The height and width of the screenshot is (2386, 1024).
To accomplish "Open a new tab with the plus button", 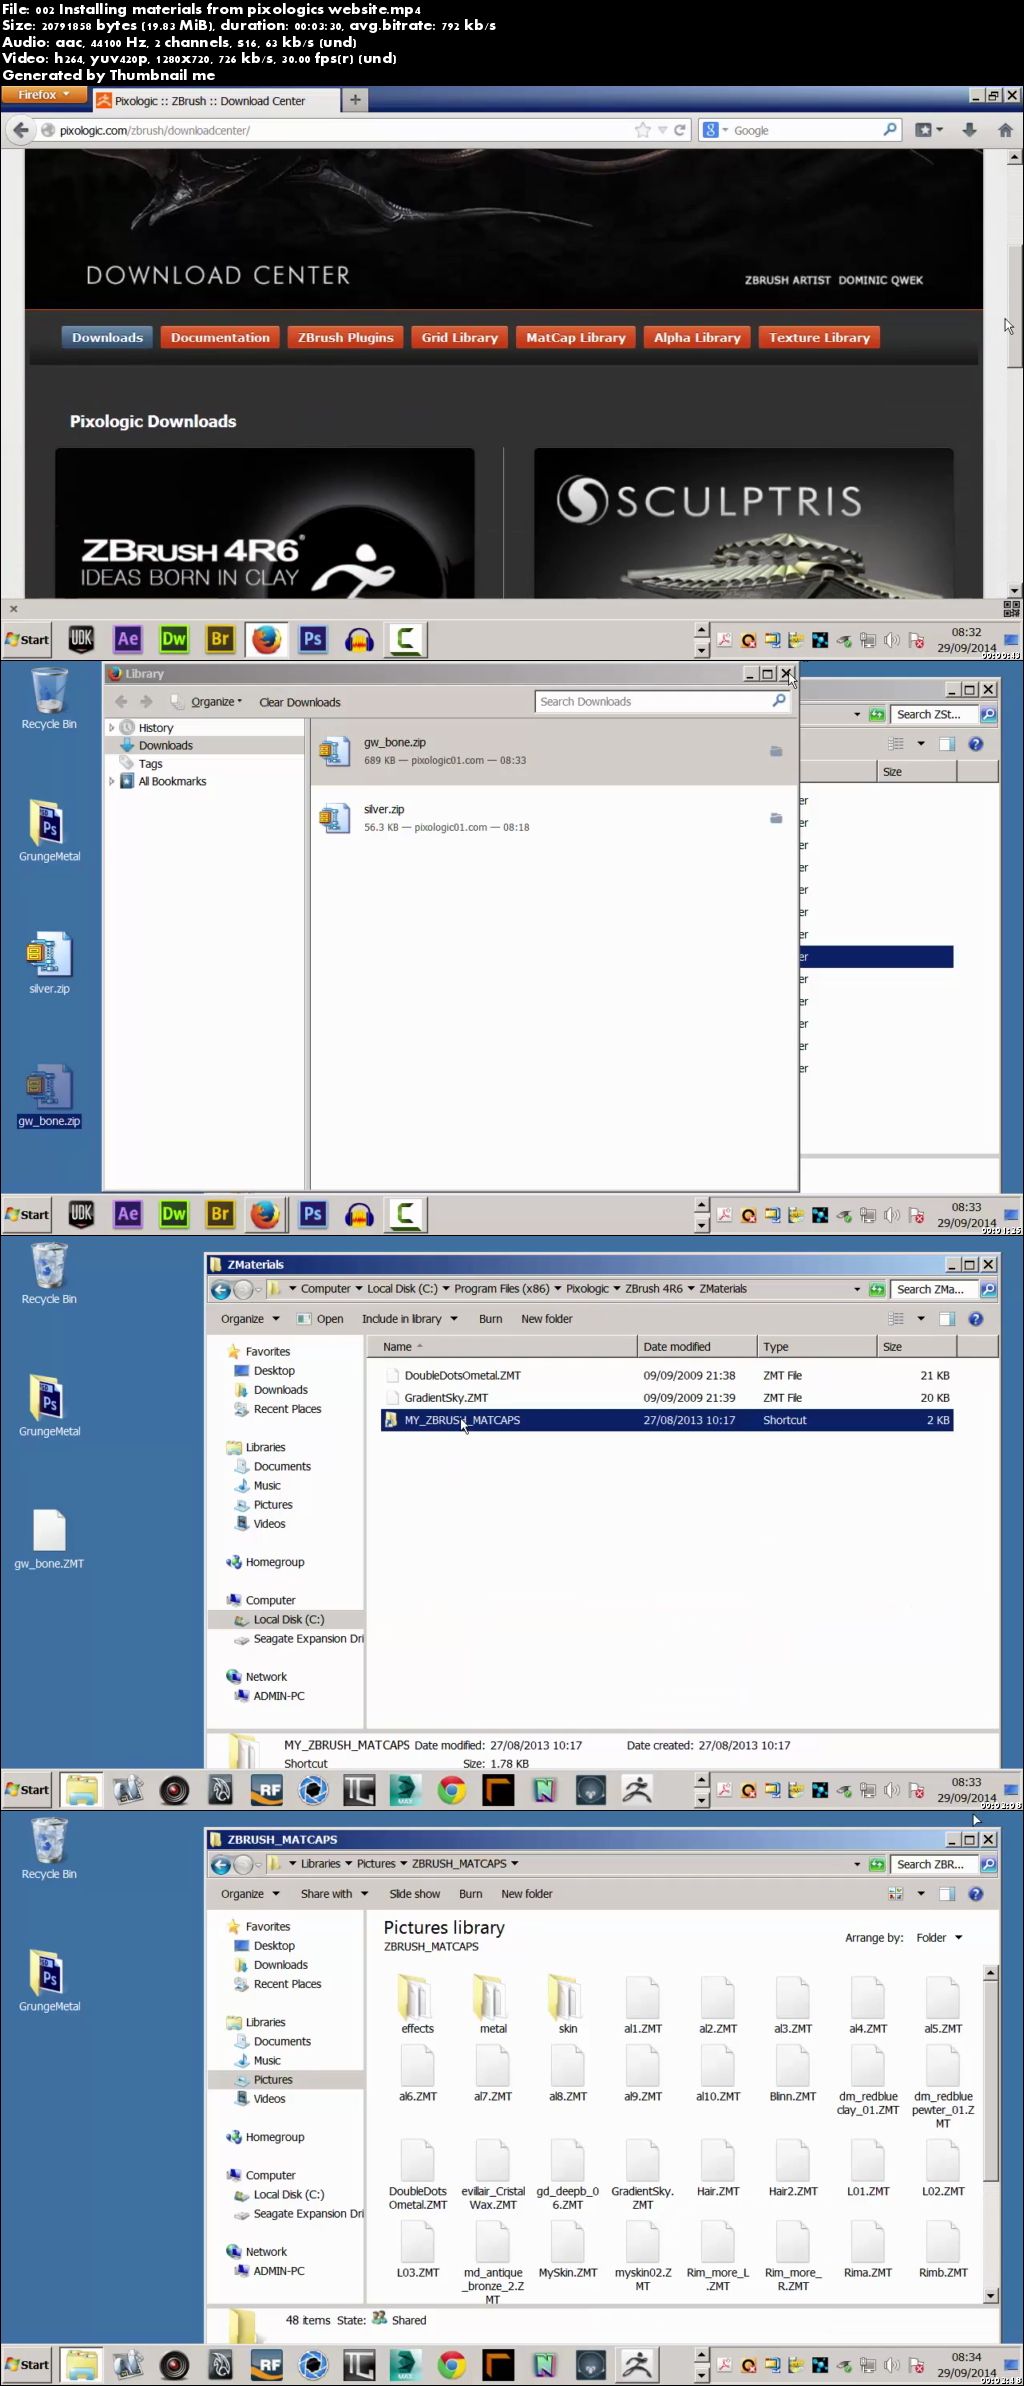I will point(355,100).
